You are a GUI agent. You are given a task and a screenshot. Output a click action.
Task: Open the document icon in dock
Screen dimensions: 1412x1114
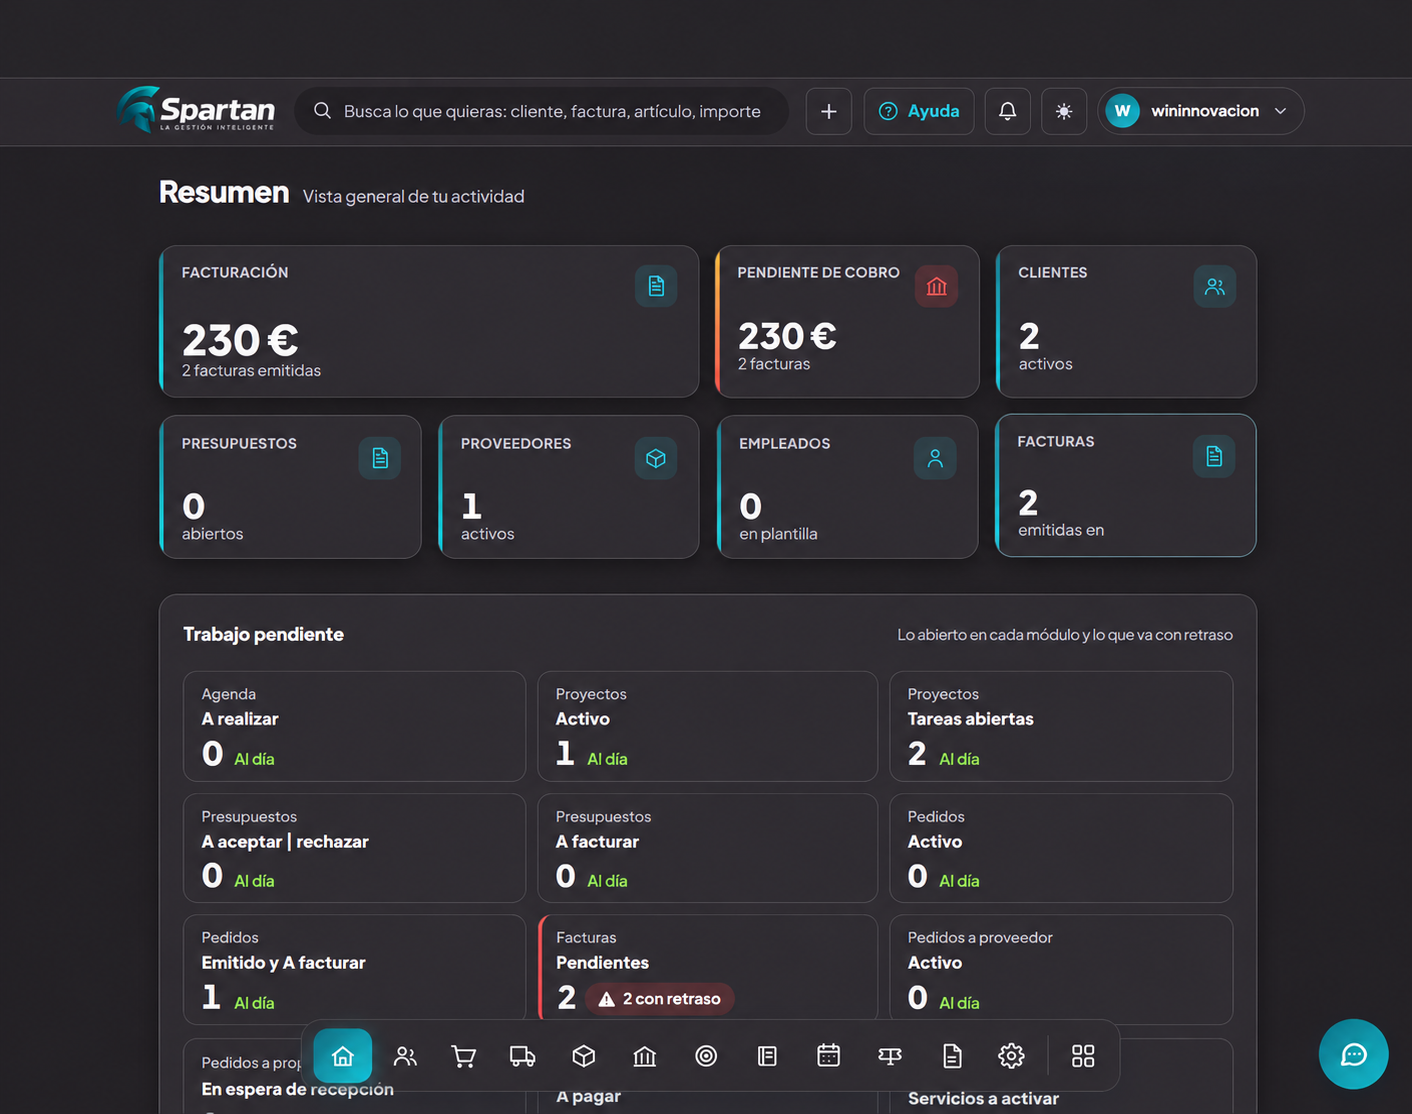coord(952,1056)
